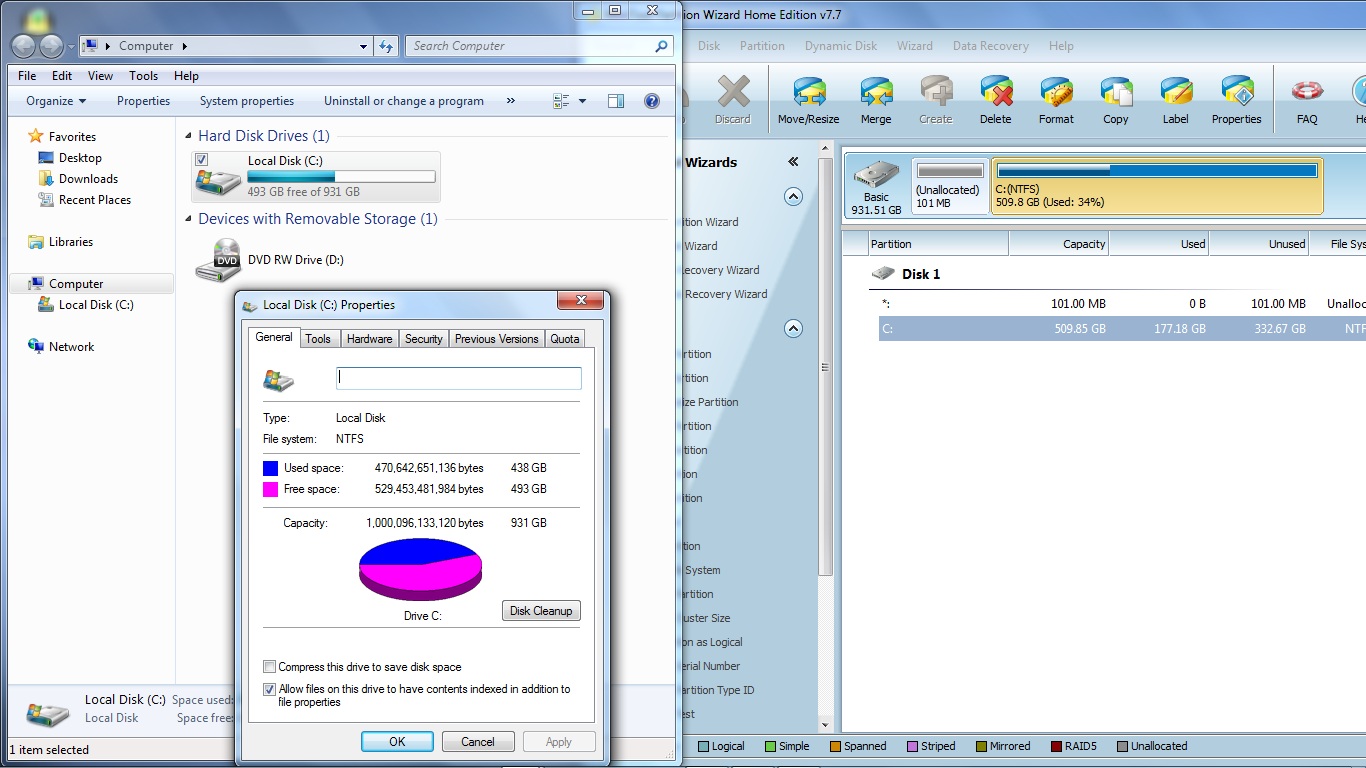Image resolution: width=1366 pixels, height=768 pixels.
Task: Collapse the Hard Disk Drives group
Action: (189, 136)
